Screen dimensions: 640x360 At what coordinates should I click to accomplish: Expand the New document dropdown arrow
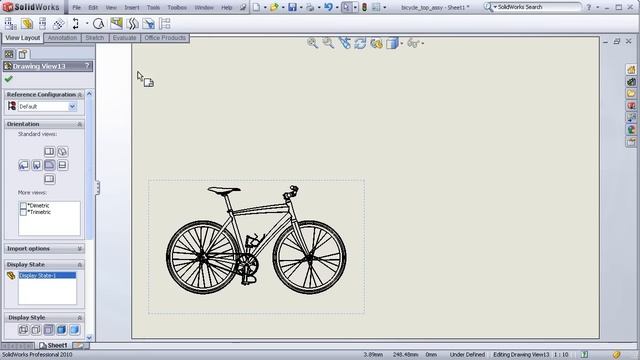tap(265, 7)
